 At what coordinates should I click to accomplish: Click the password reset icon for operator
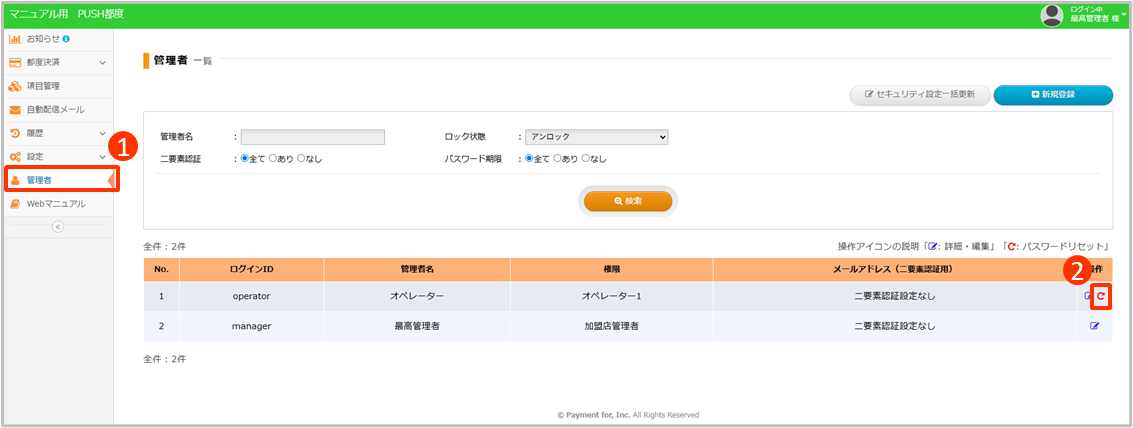pyautogui.click(x=1101, y=296)
